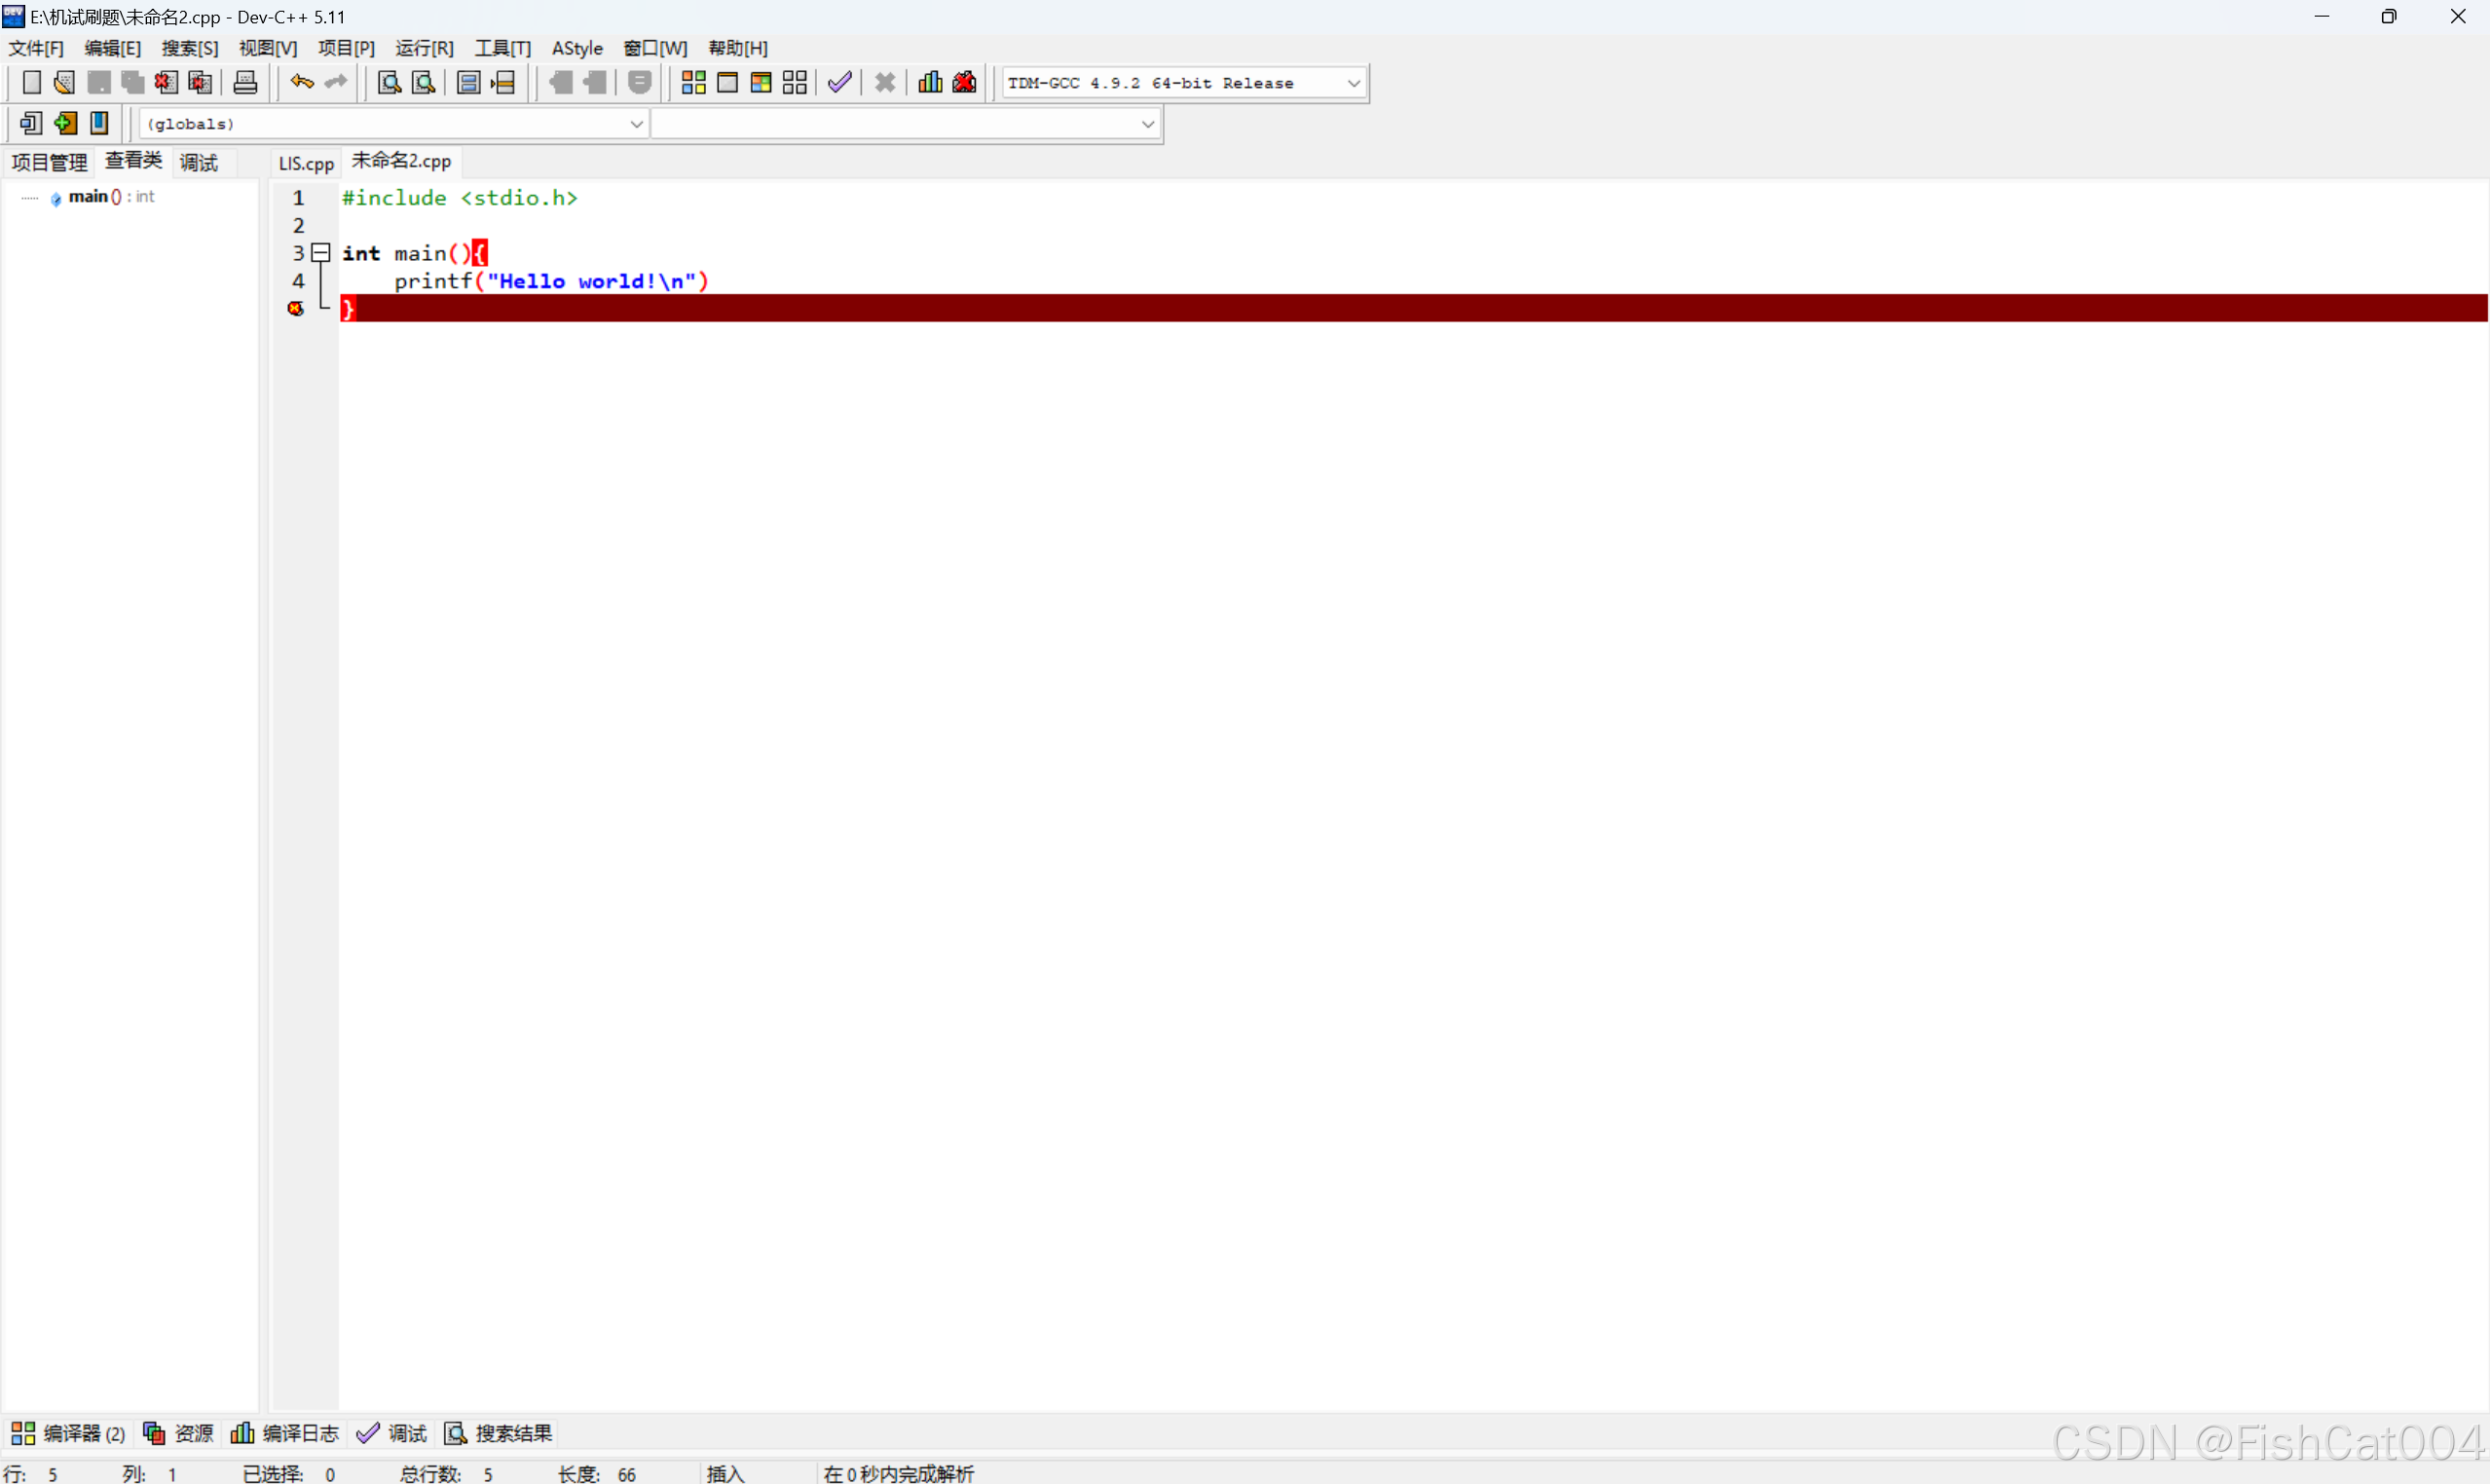Open the TDM-GCC compiler selection dropdown
This screenshot has width=2490, height=1484.
[1353, 83]
